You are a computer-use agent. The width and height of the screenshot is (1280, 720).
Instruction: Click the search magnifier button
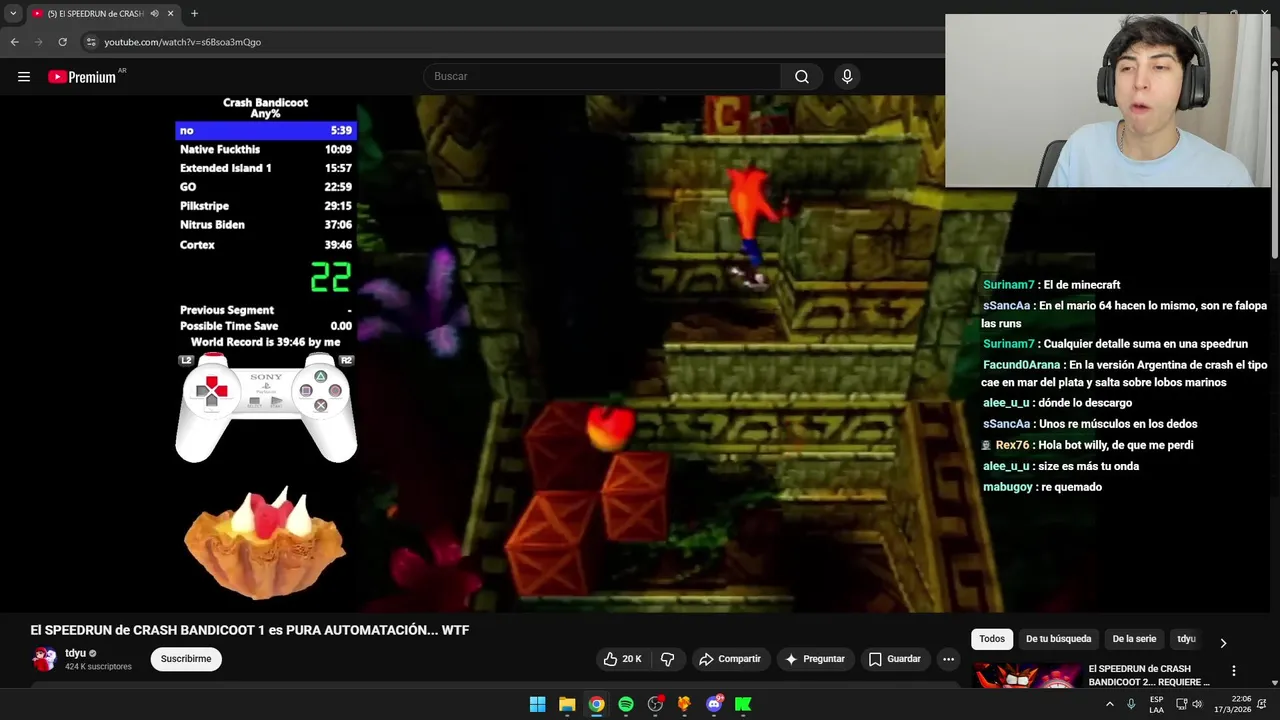802,77
